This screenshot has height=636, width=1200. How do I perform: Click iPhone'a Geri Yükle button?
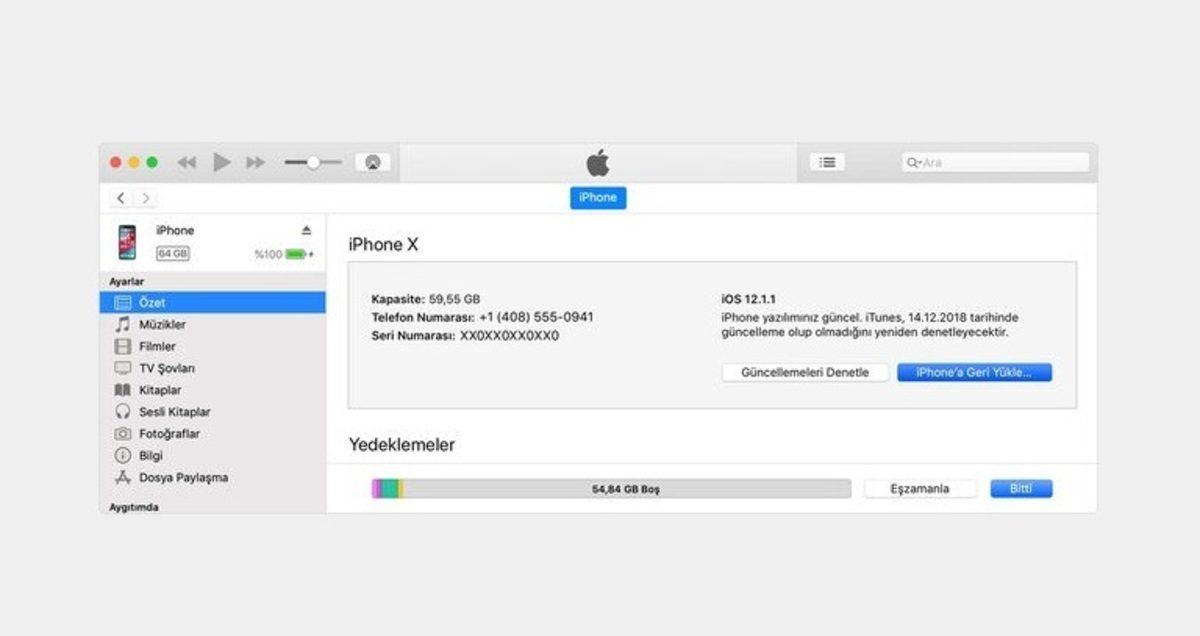[x=975, y=371]
